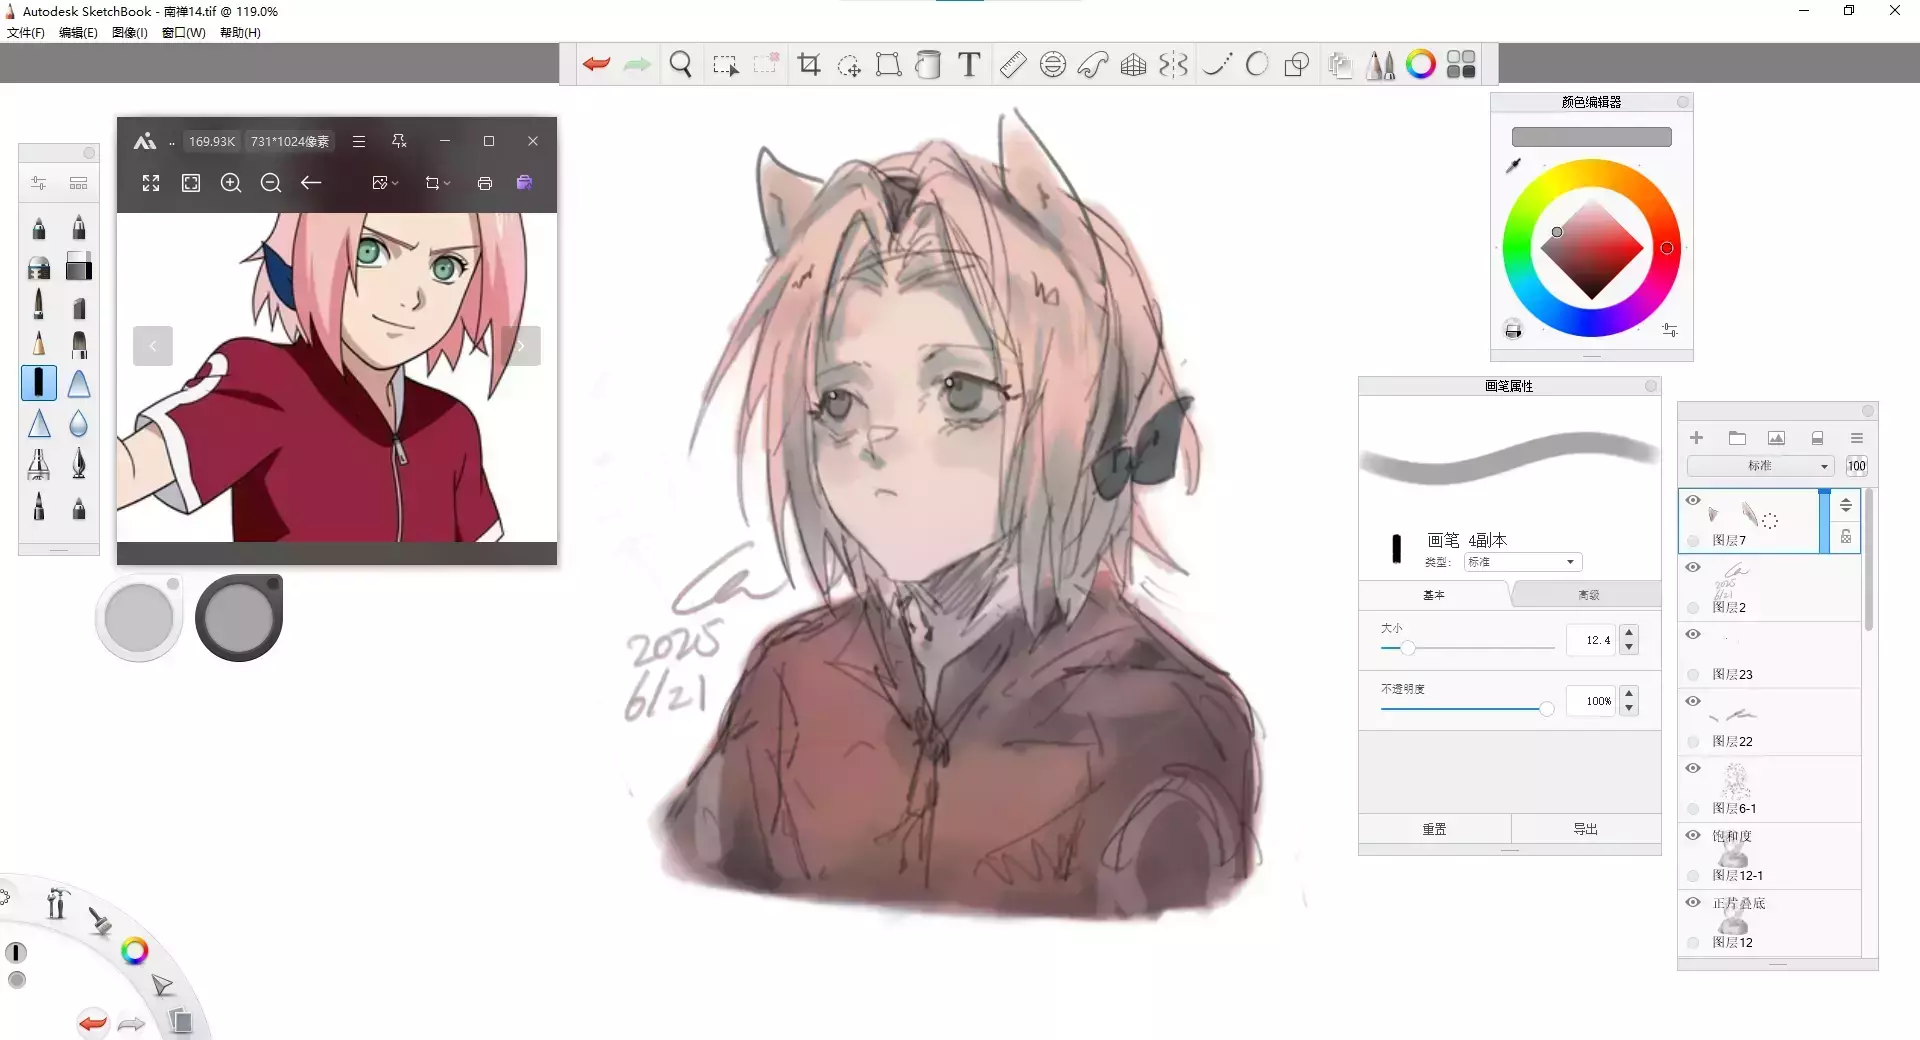
Task: Click the eyedropper in Color Editor
Action: [x=1514, y=165]
